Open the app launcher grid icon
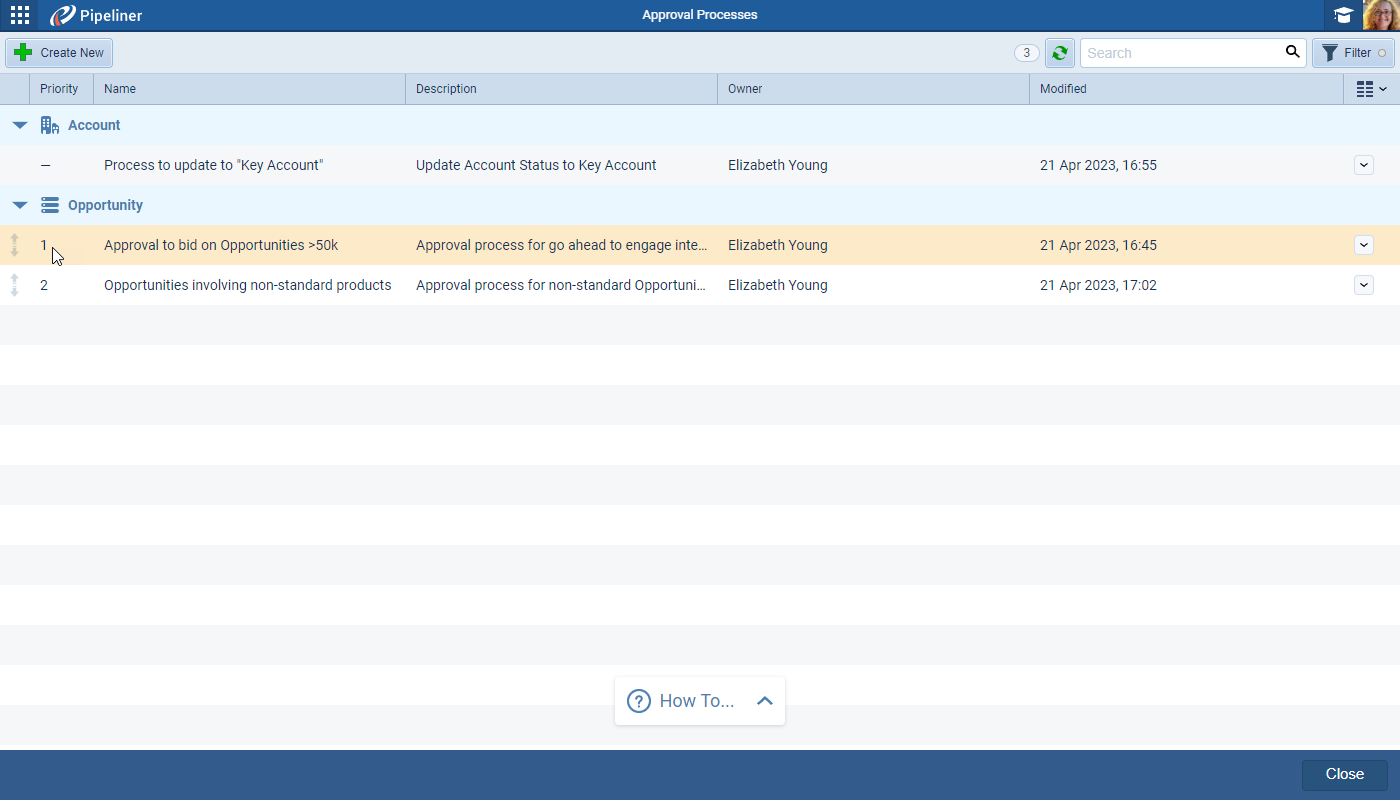The image size is (1400, 800). point(20,15)
